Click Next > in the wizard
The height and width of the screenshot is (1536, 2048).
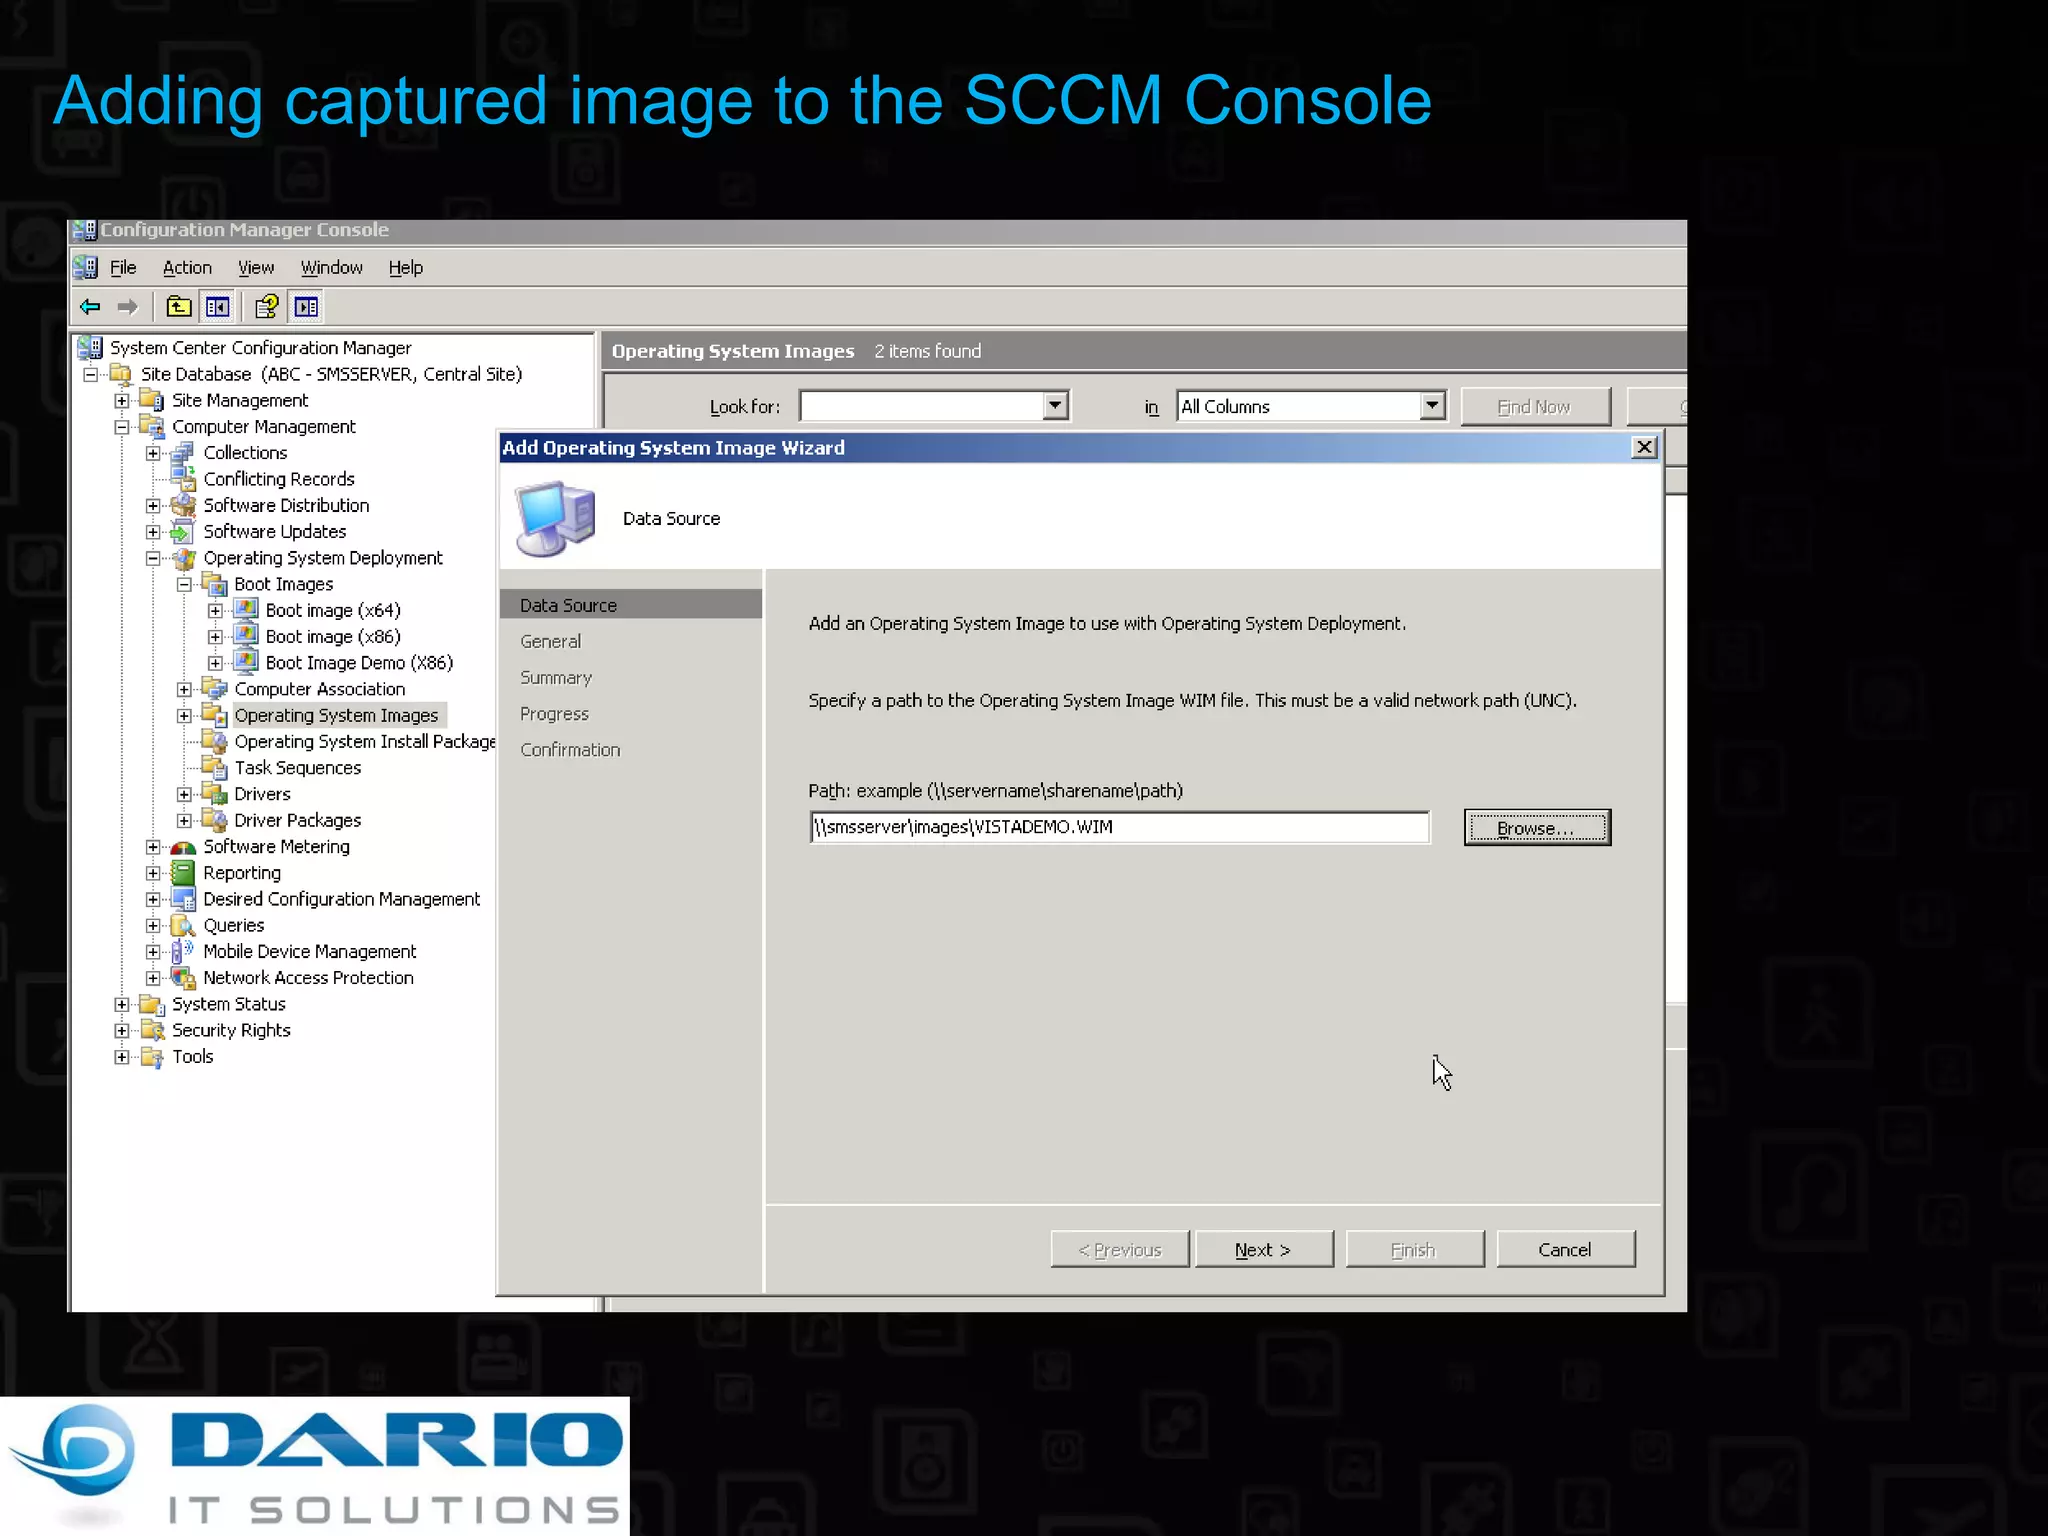(1264, 1250)
